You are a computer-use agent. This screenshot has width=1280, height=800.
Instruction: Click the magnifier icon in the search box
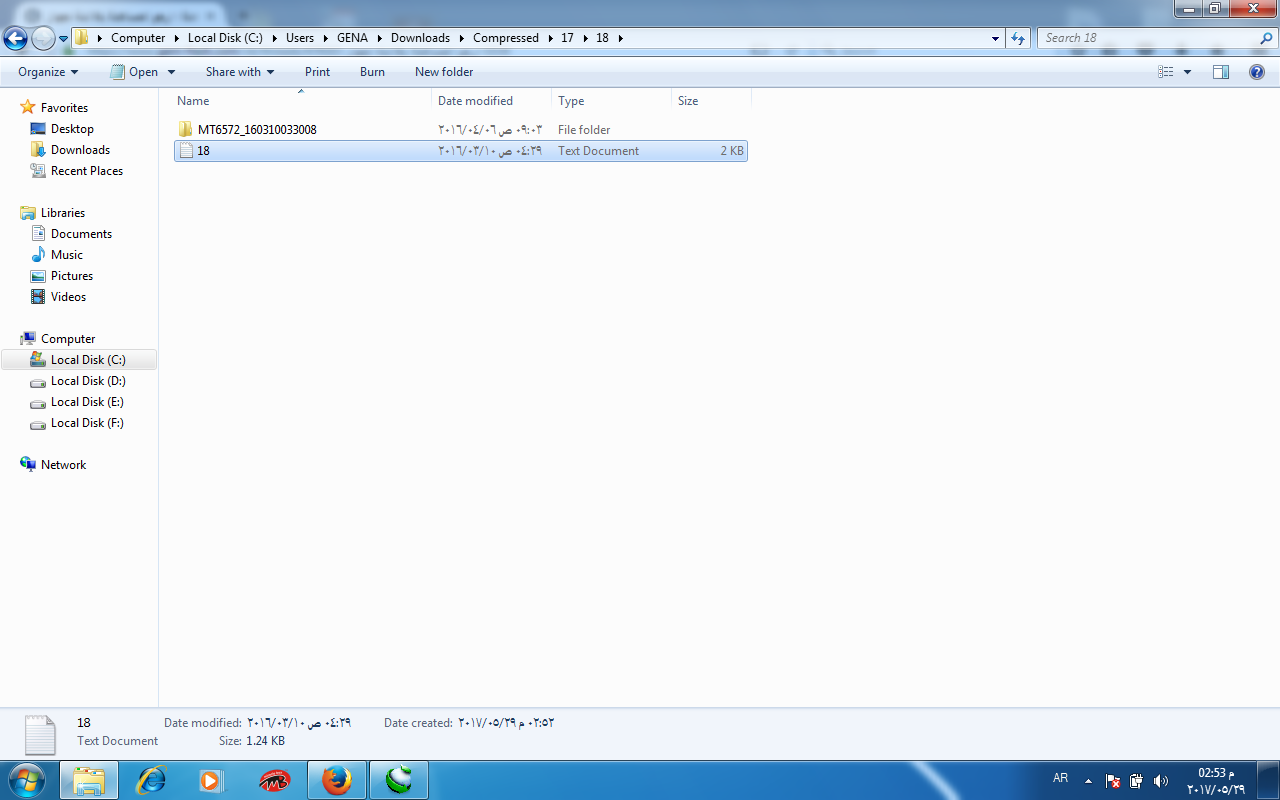point(1266,38)
